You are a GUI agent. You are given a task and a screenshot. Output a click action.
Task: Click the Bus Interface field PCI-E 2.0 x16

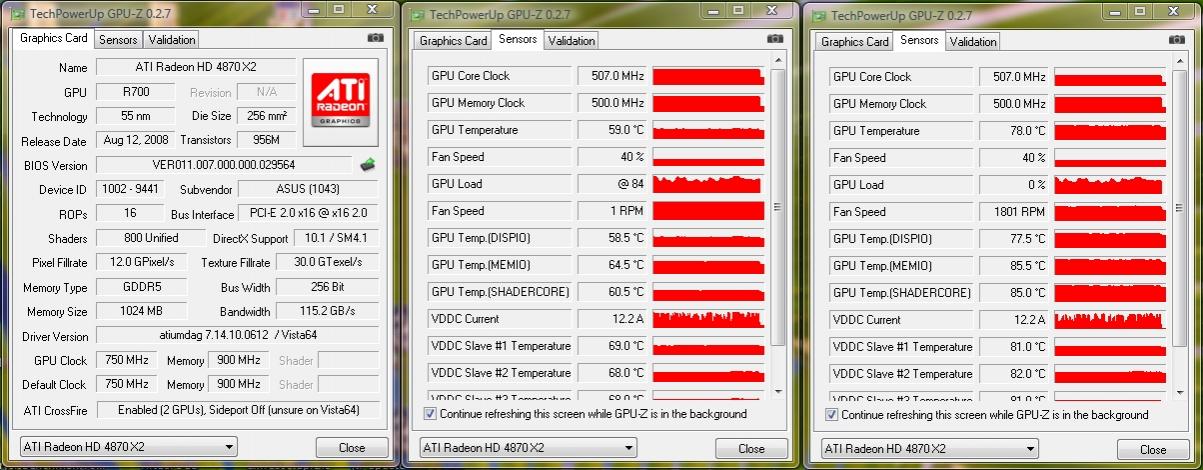(309, 214)
